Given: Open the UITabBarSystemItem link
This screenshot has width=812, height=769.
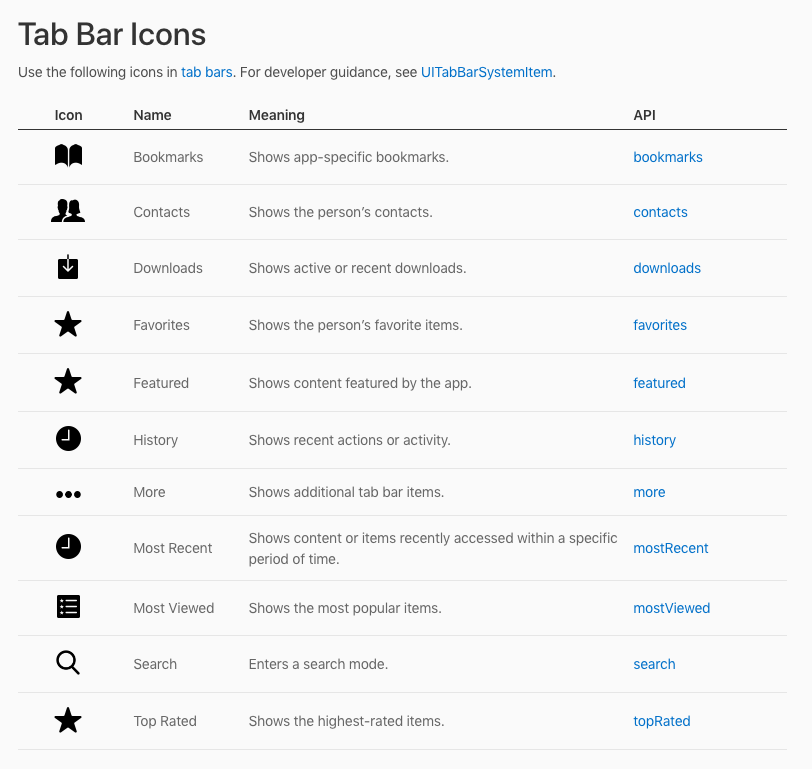Looking at the screenshot, I should click(486, 72).
